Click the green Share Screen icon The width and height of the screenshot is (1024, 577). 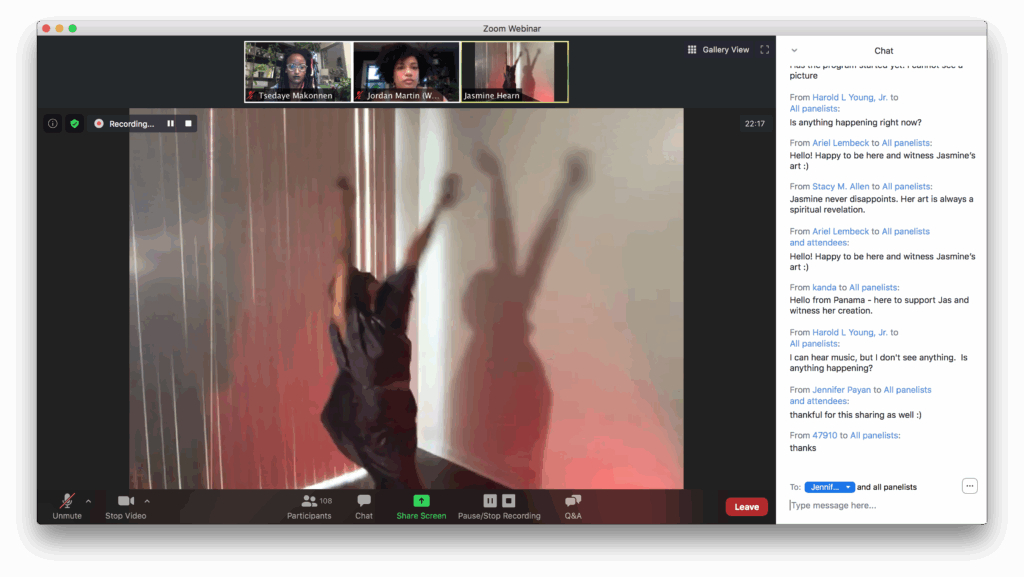(x=421, y=501)
